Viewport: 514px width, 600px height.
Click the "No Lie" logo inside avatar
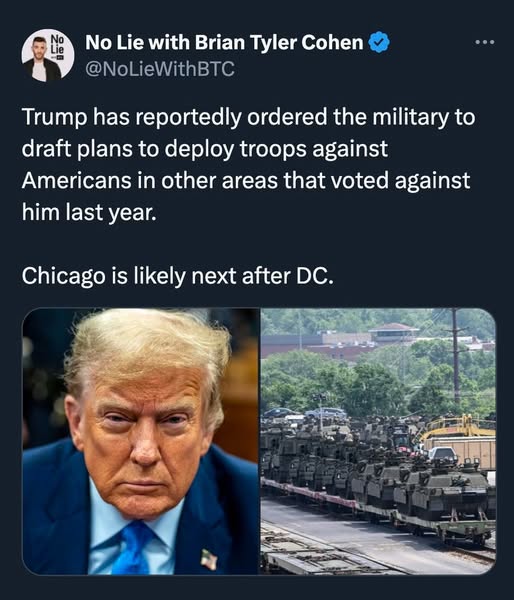pos(57,45)
